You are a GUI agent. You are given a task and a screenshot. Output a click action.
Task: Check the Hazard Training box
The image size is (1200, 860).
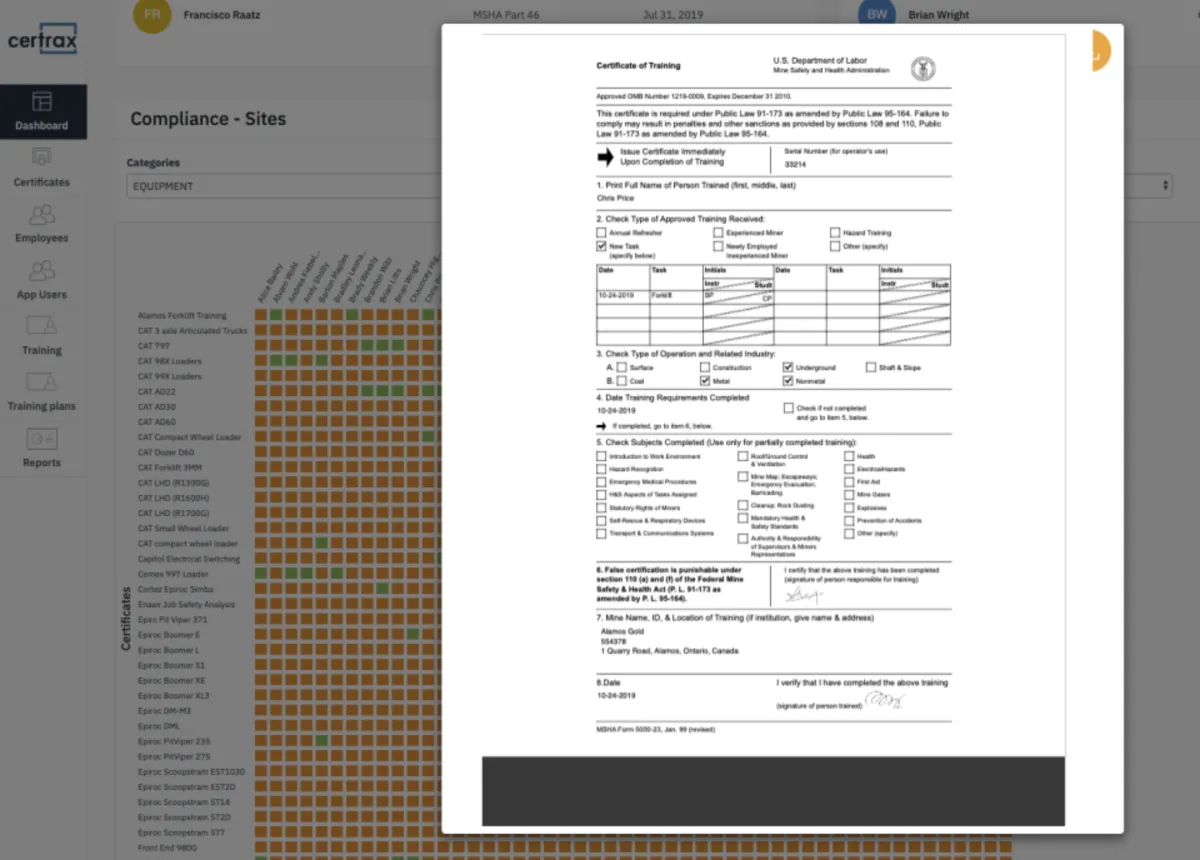(x=835, y=232)
